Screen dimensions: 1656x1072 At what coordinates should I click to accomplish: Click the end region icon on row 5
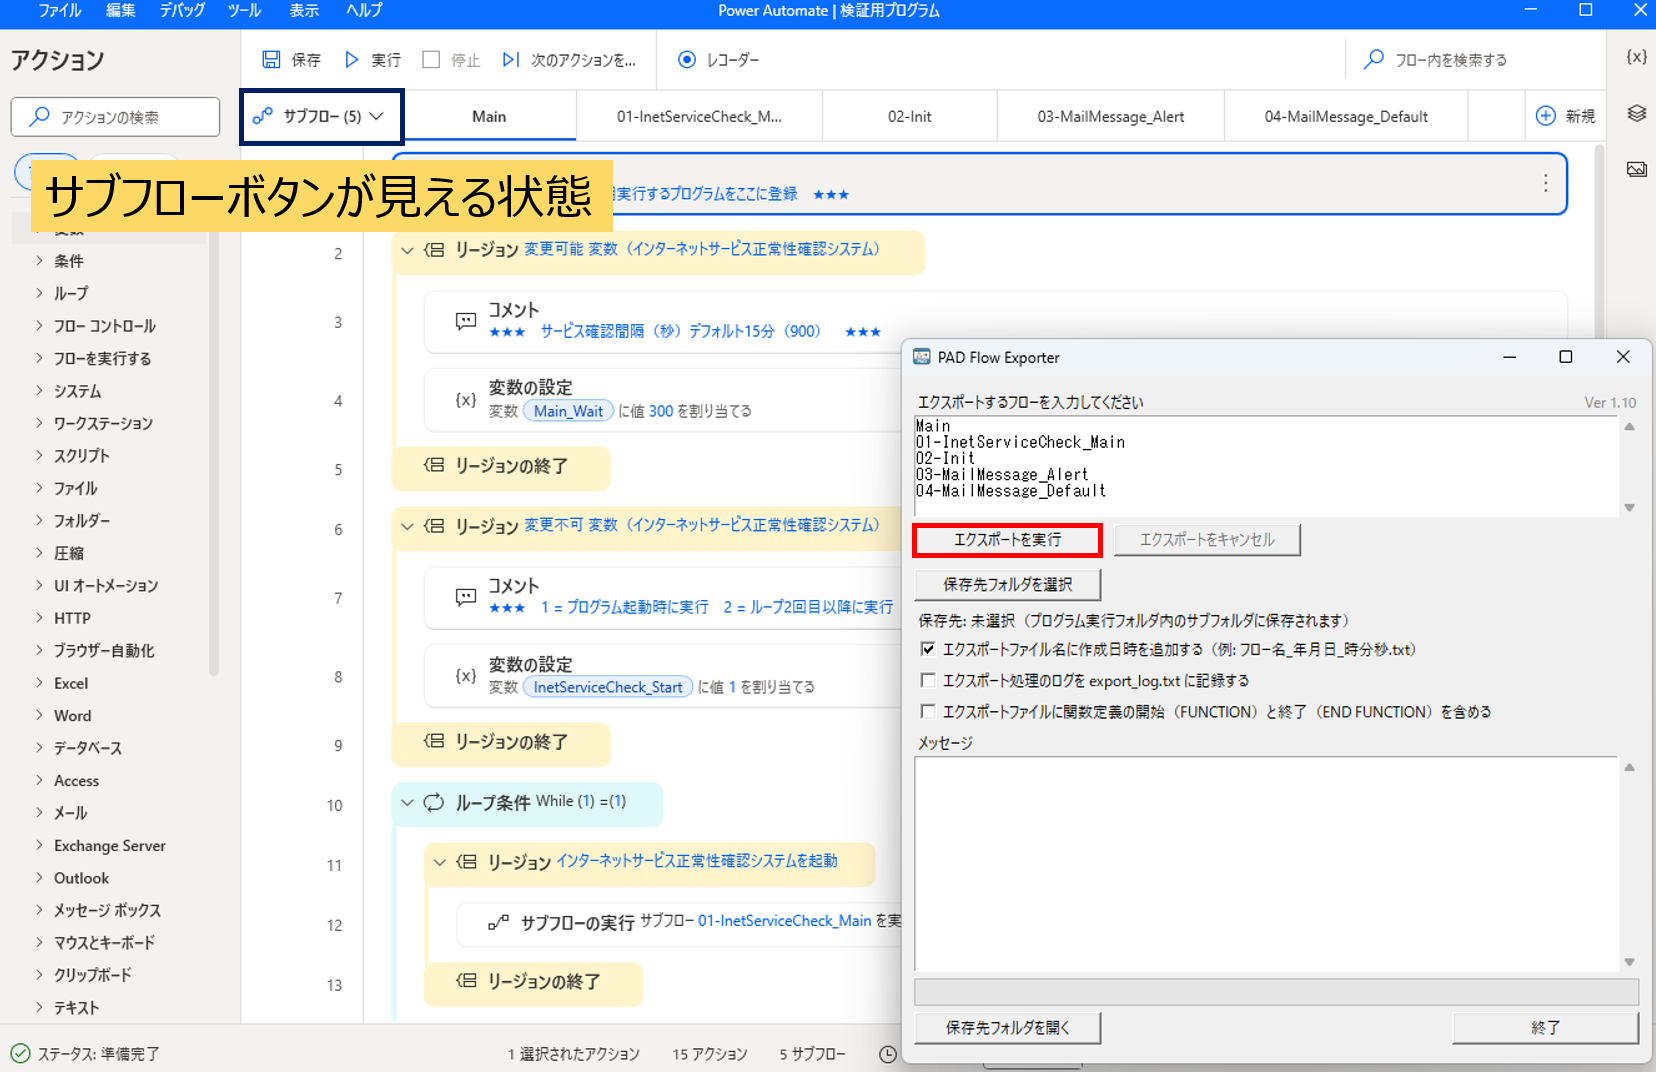pyautogui.click(x=434, y=465)
